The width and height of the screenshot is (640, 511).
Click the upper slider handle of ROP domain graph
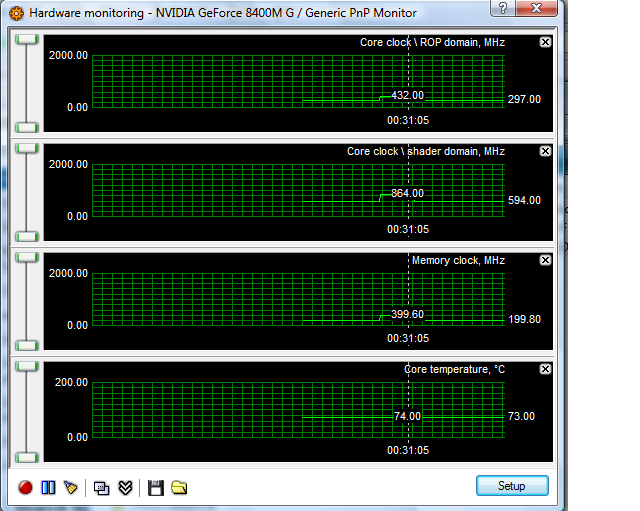click(x=27, y=39)
